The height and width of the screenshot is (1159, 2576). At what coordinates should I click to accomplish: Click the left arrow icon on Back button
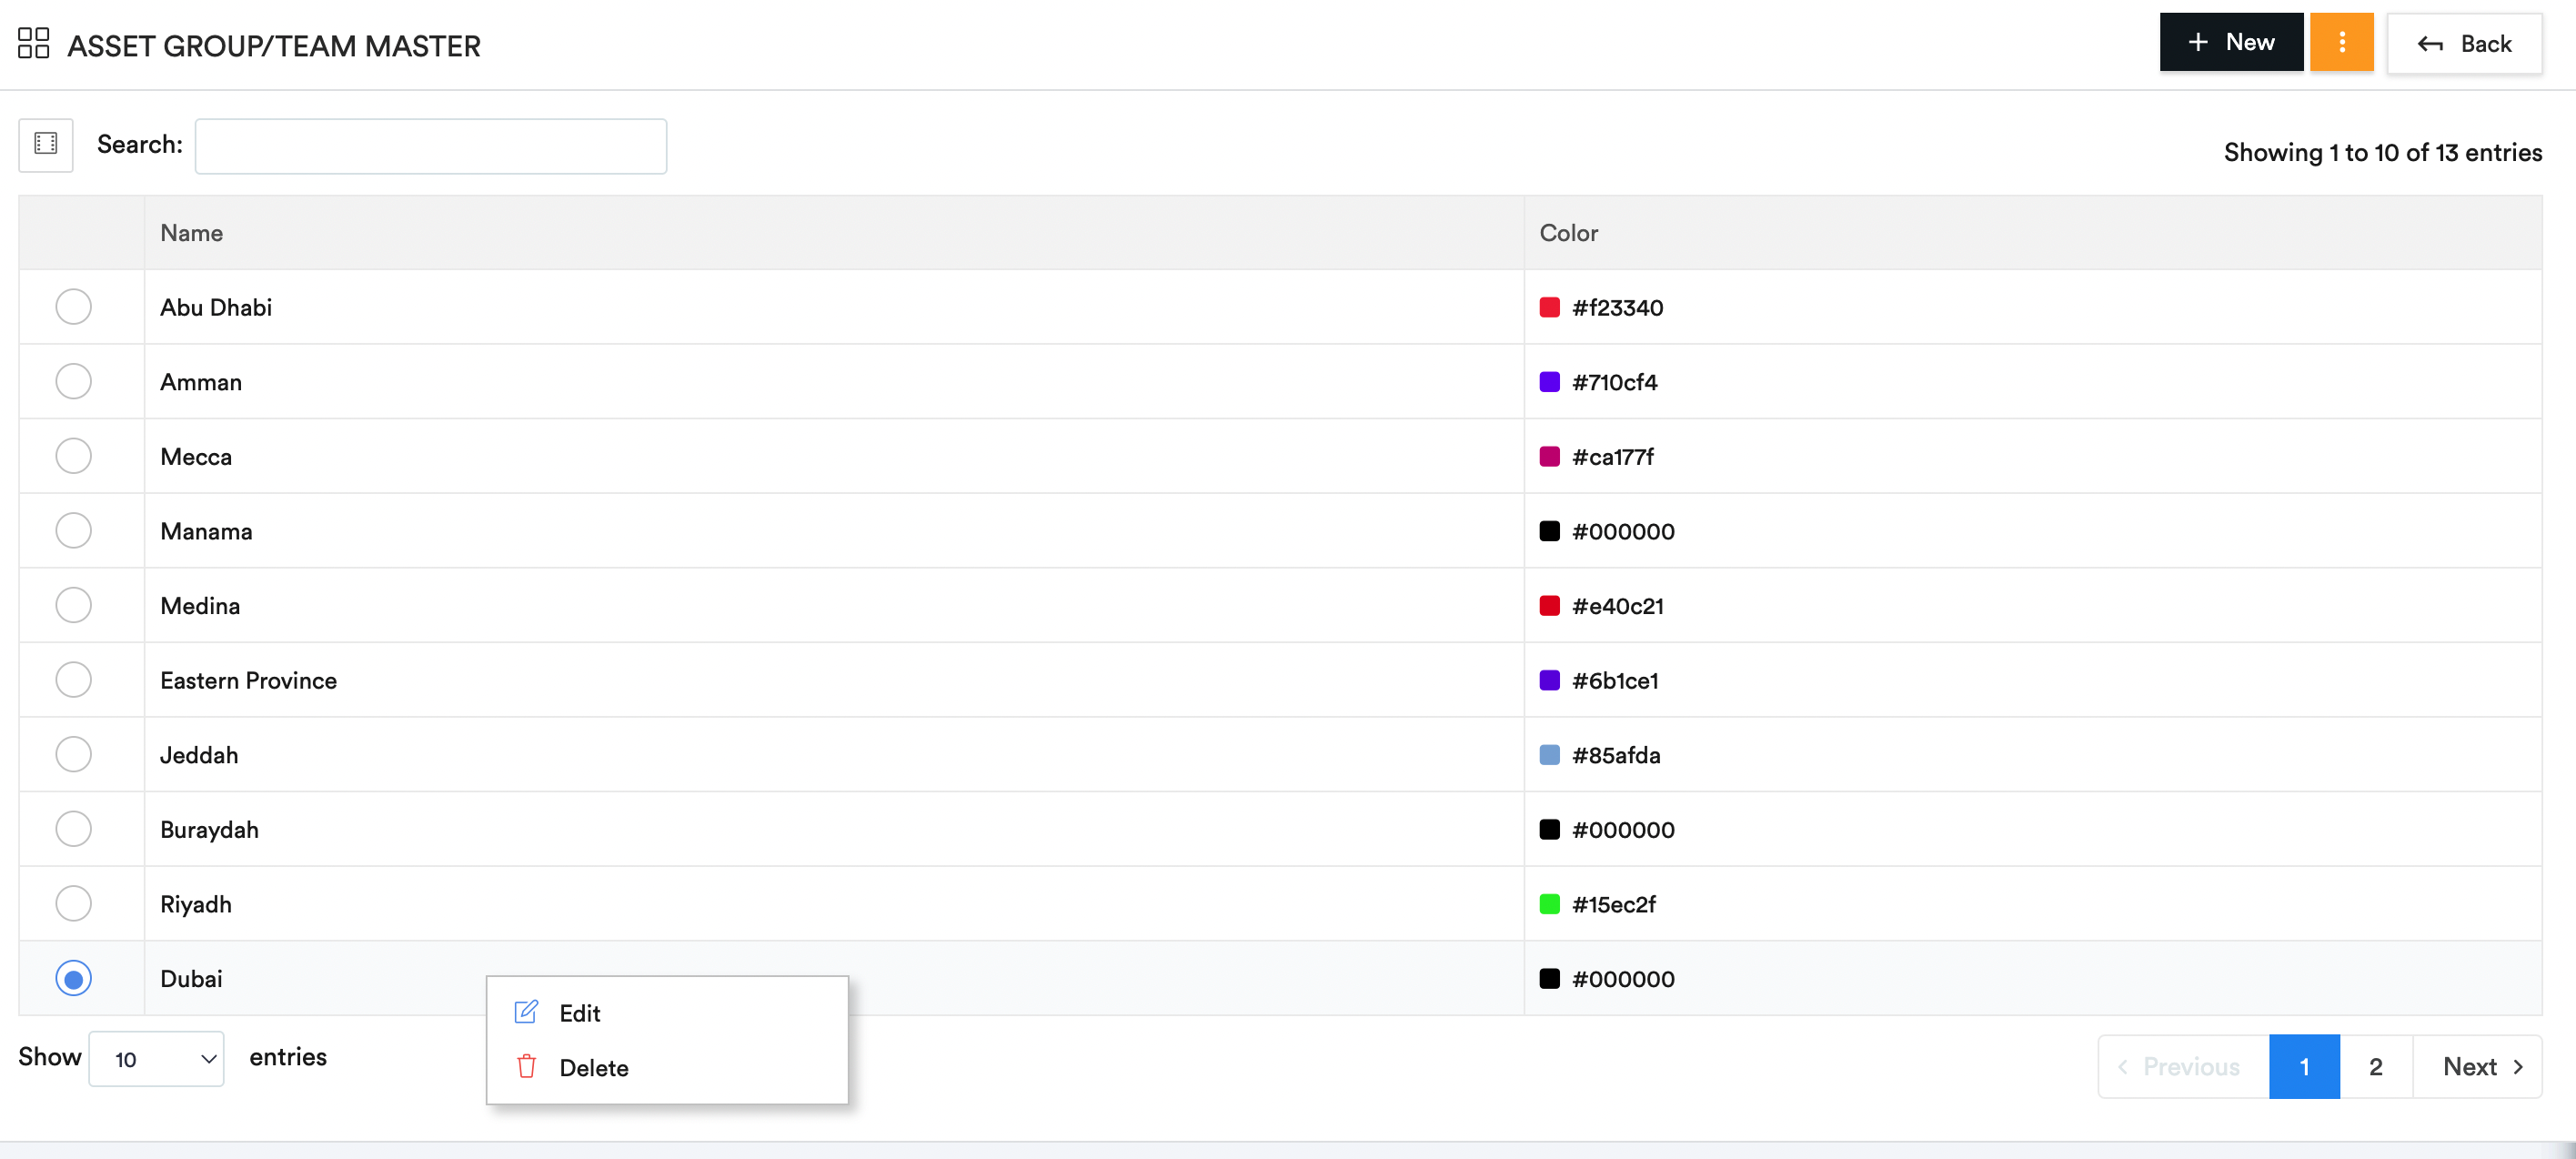(2430, 44)
